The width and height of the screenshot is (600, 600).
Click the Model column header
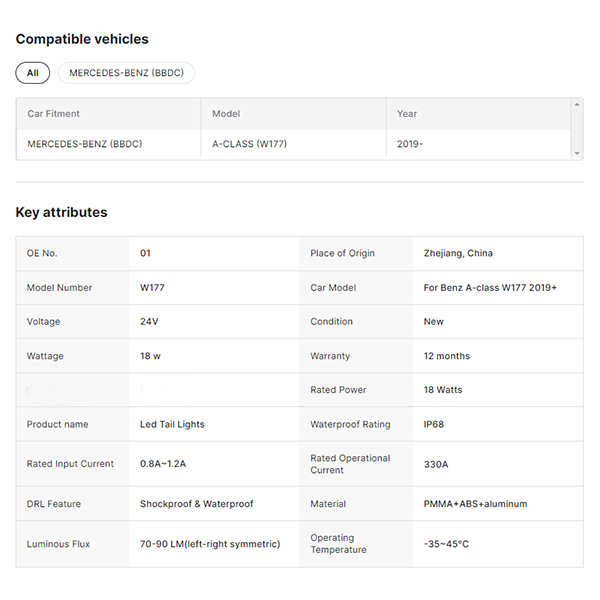click(x=226, y=114)
